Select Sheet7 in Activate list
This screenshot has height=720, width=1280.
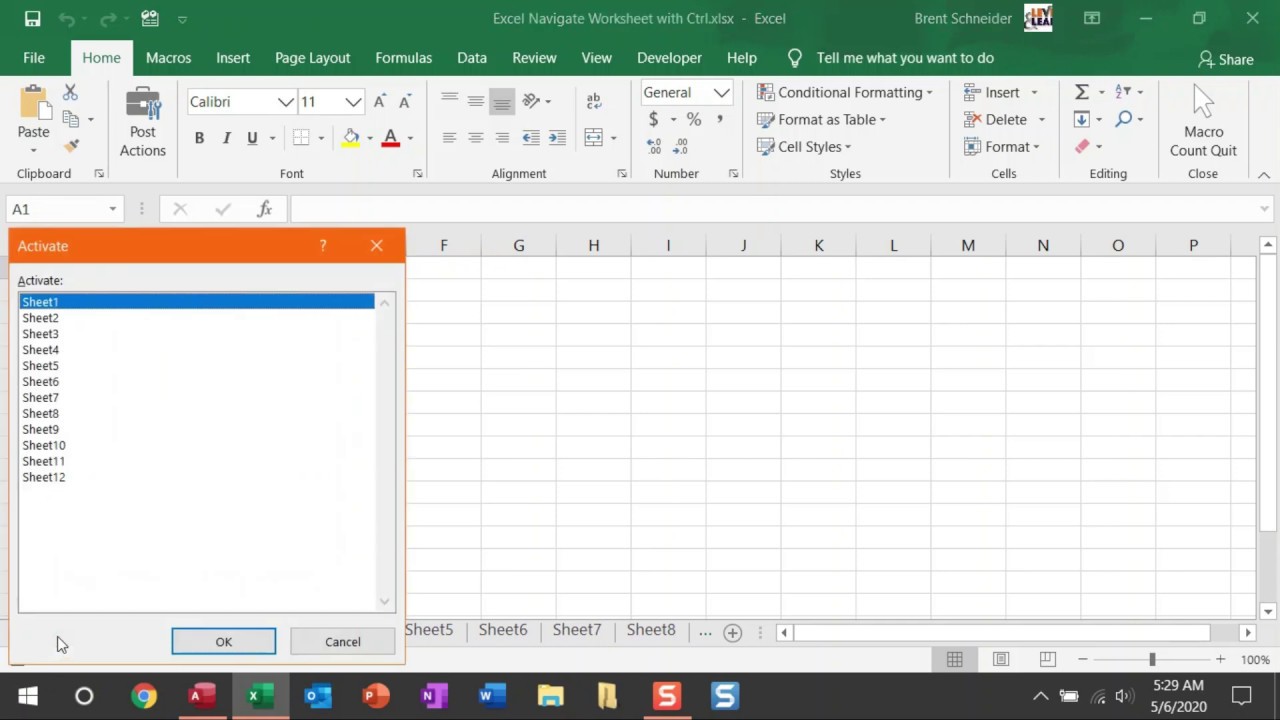[197, 397]
